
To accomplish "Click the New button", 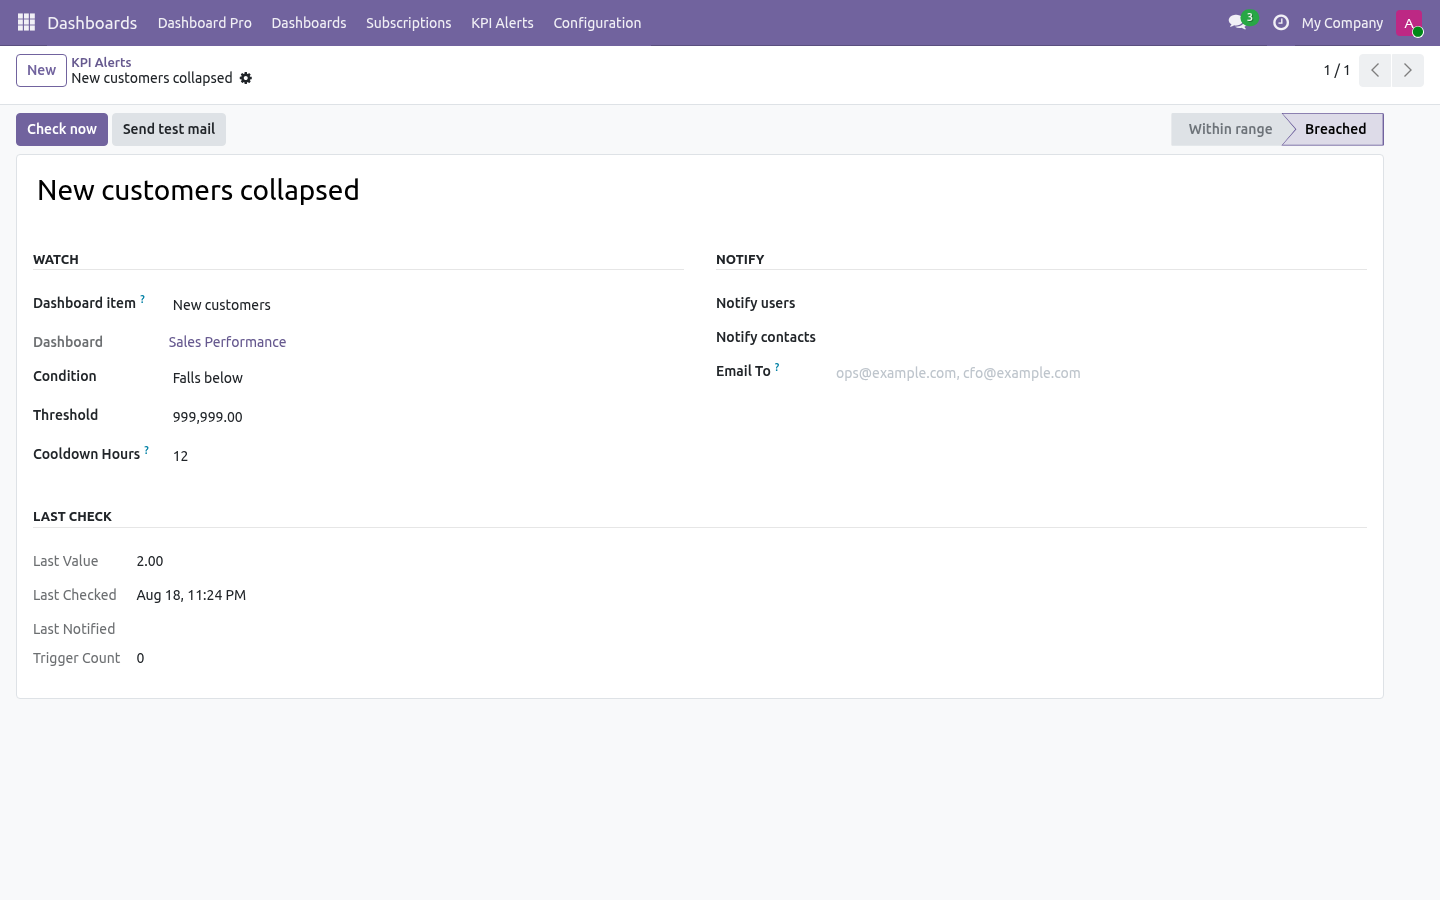I will [x=41, y=70].
